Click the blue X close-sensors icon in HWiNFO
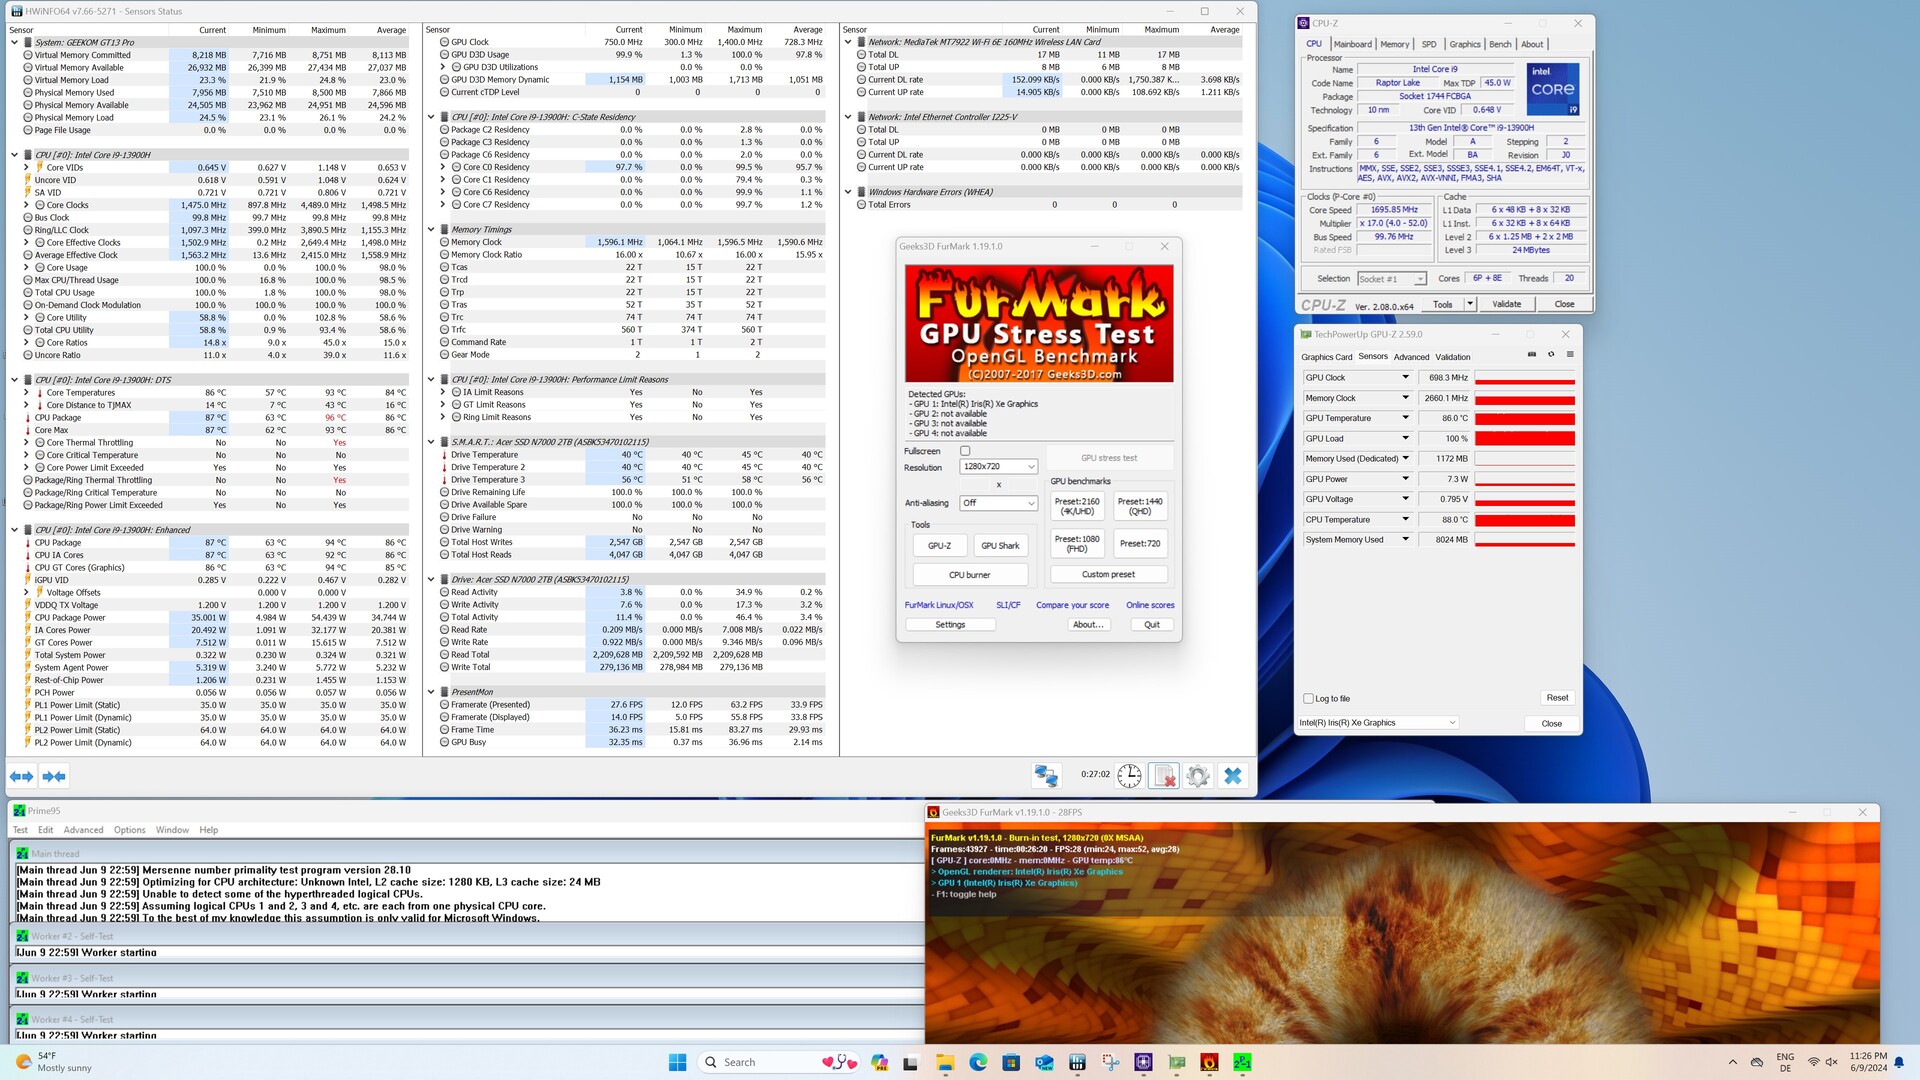 [1232, 775]
